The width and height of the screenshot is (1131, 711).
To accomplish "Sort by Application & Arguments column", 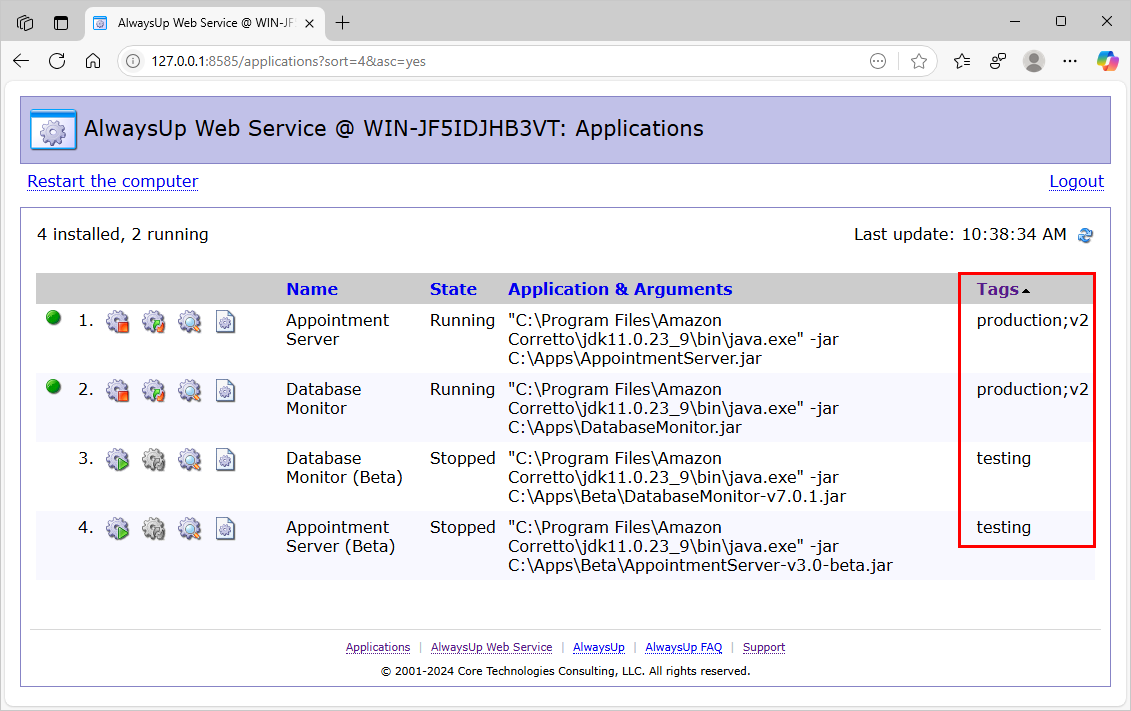I will [620, 289].
